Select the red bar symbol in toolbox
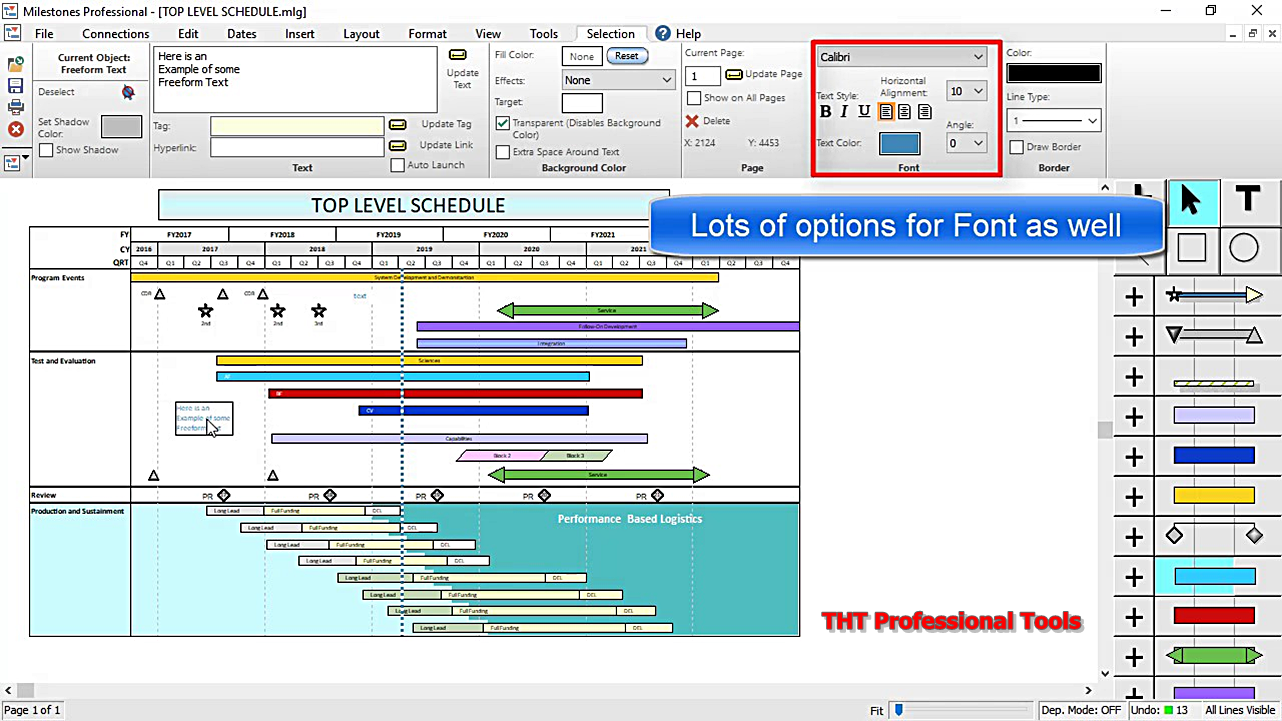1282x721 pixels. coord(1214,616)
